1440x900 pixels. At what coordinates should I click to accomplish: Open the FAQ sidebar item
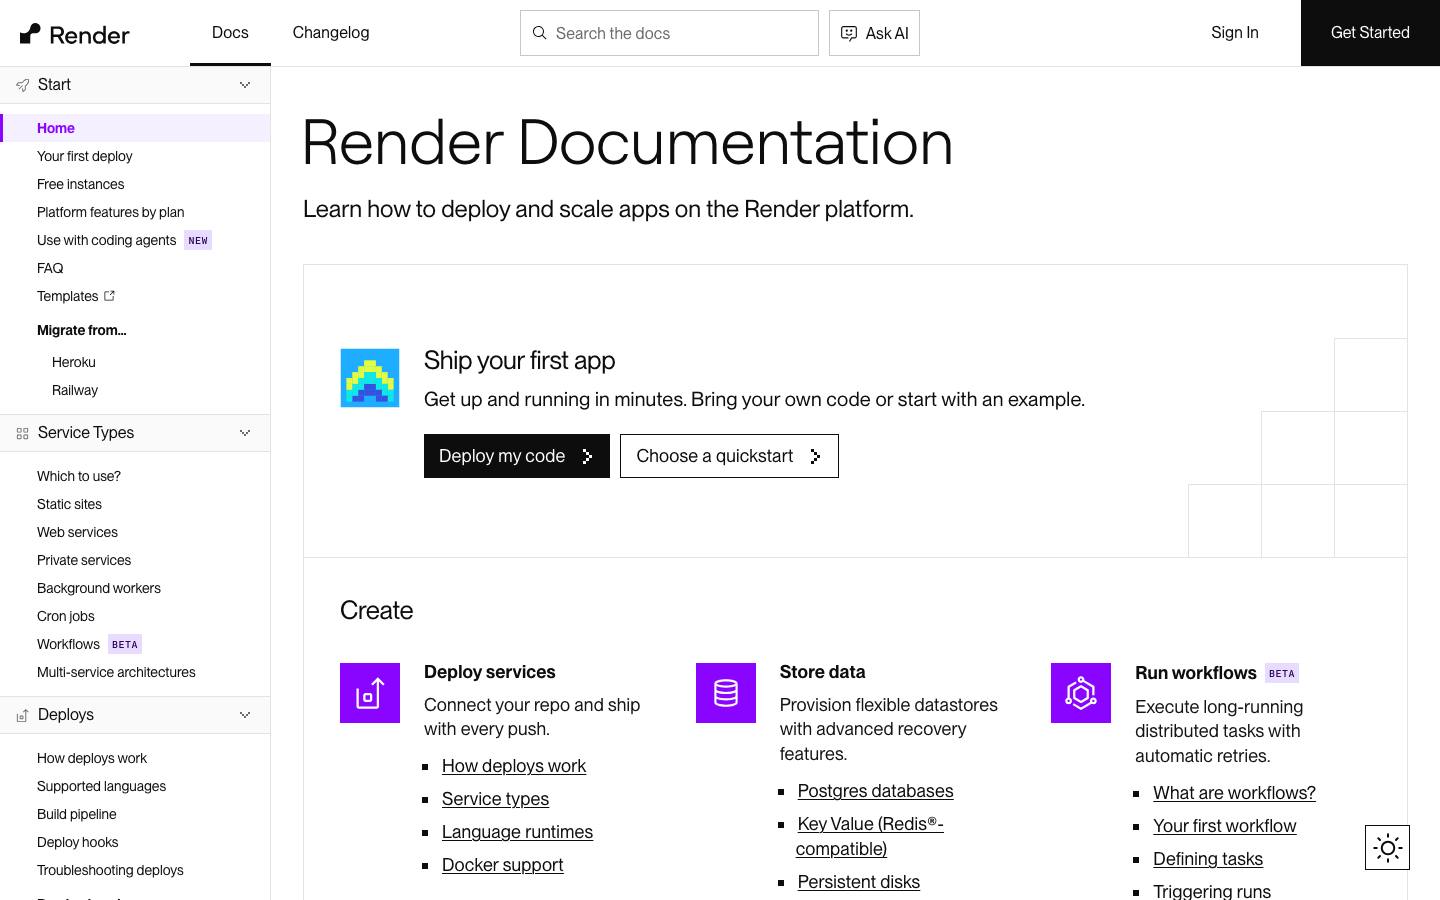point(50,268)
